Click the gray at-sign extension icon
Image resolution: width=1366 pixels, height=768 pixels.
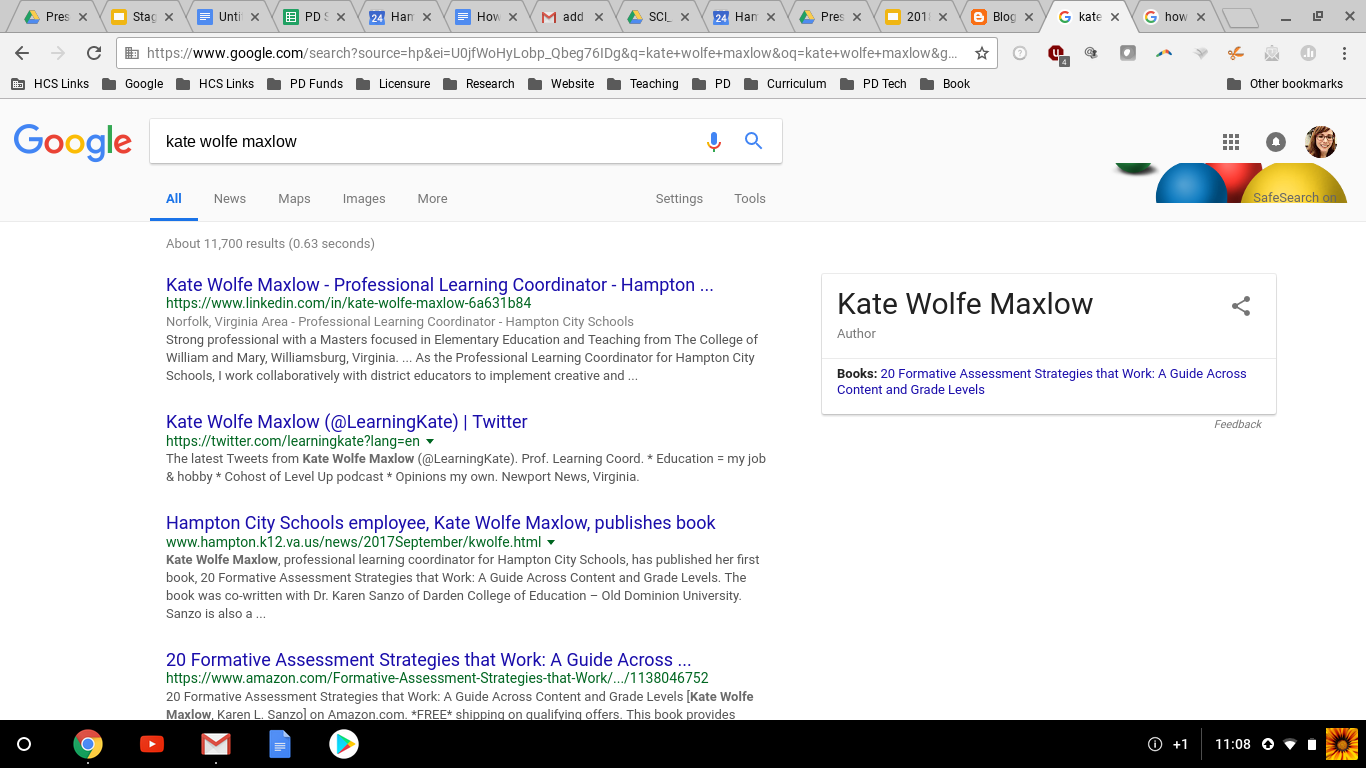[1092, 54]
